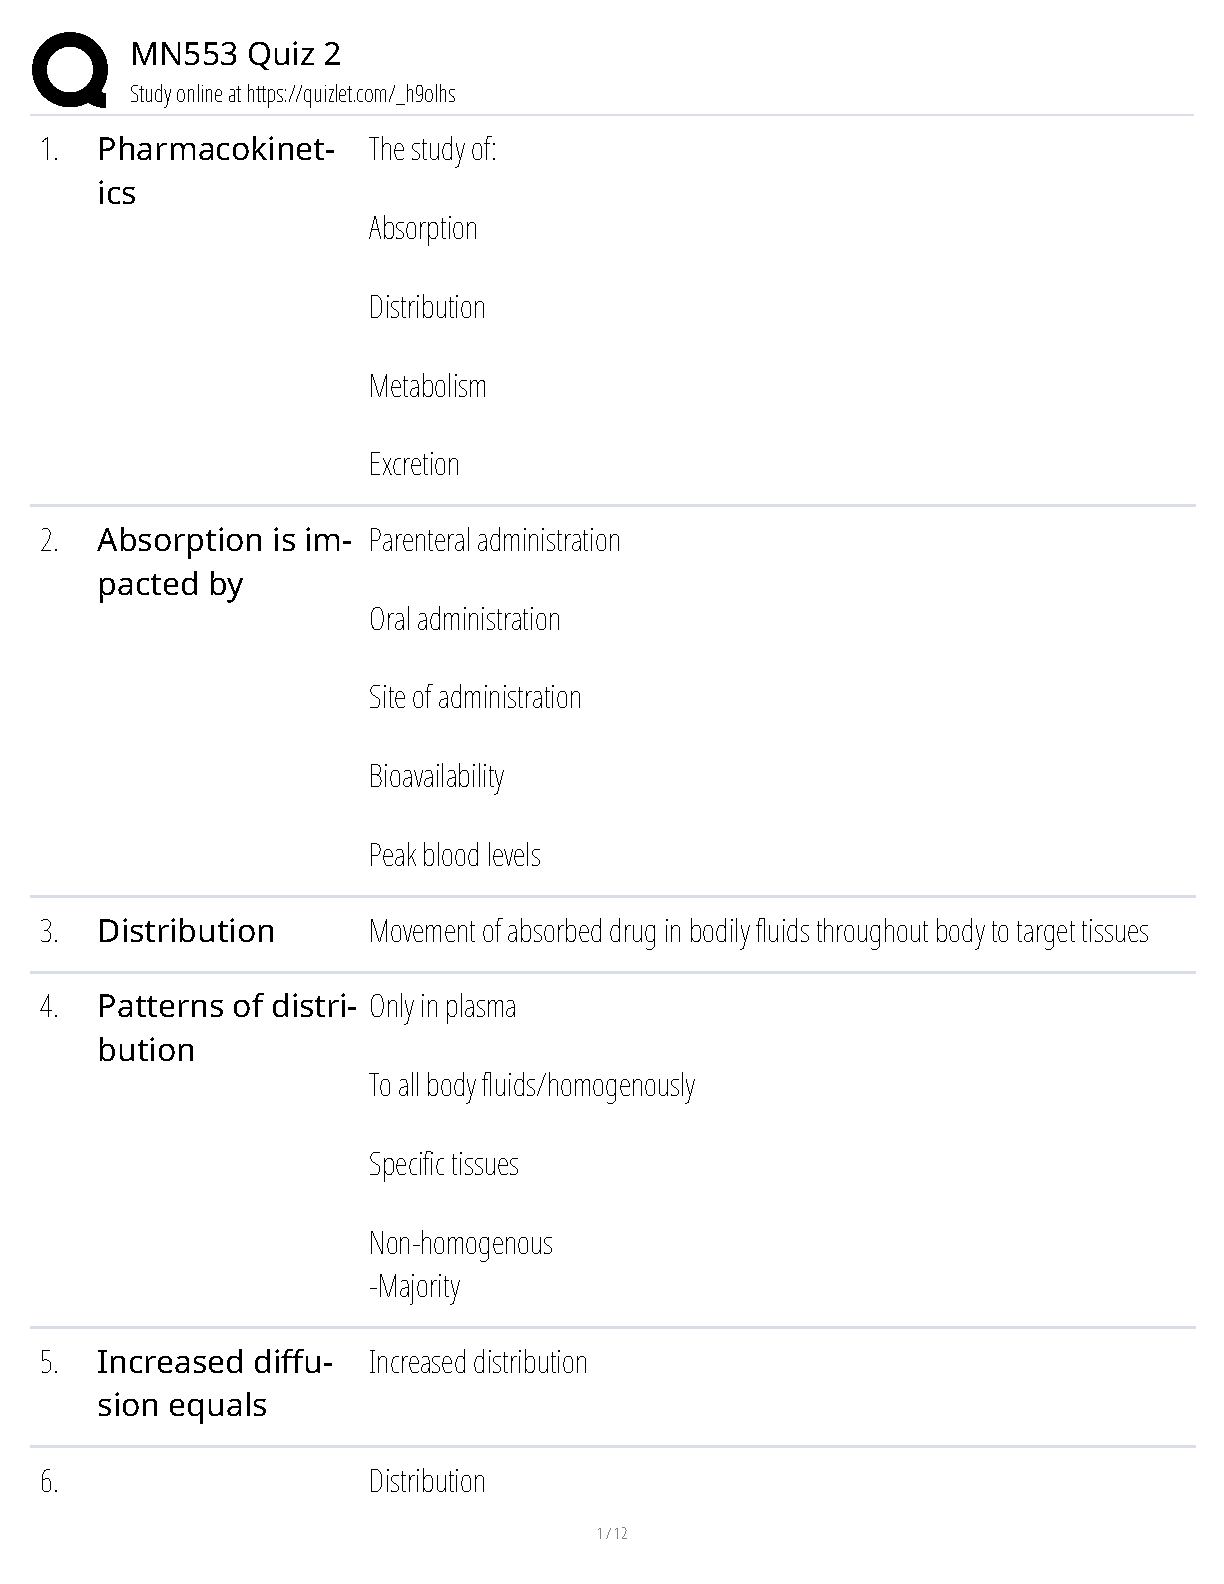Click the "Patterns of distribution" term
The image size is (1224, 1584).
[226, 1027]
